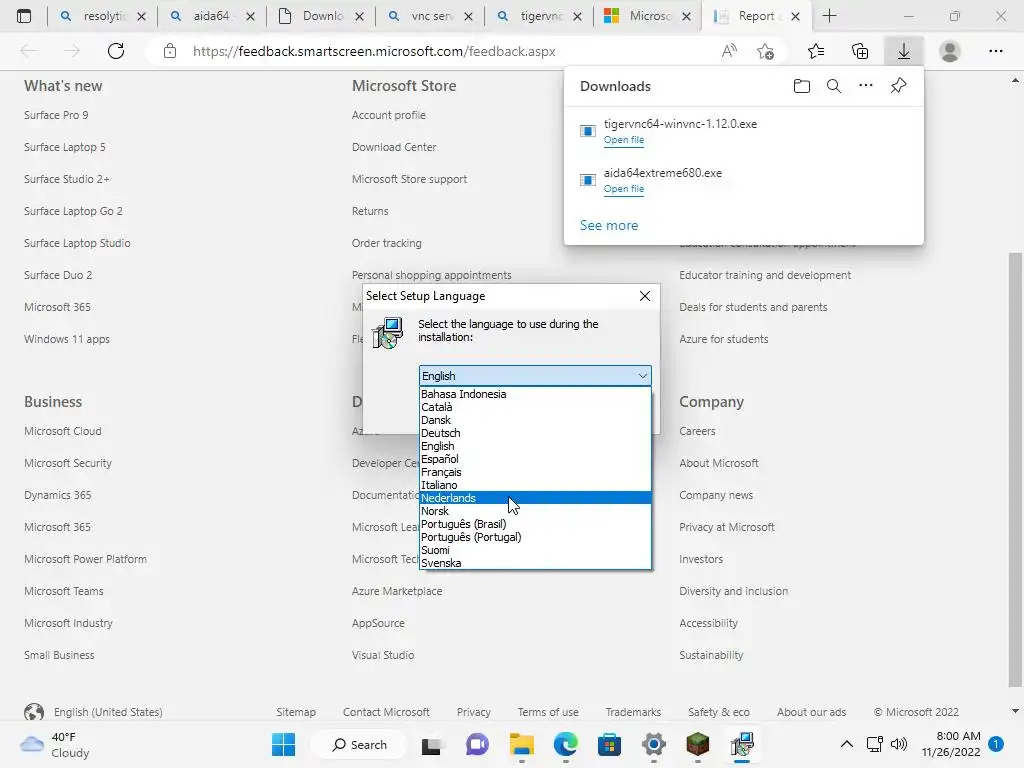Click the volume tray icon
Viewport: 1024px width, 768px height.
(899, 744)
